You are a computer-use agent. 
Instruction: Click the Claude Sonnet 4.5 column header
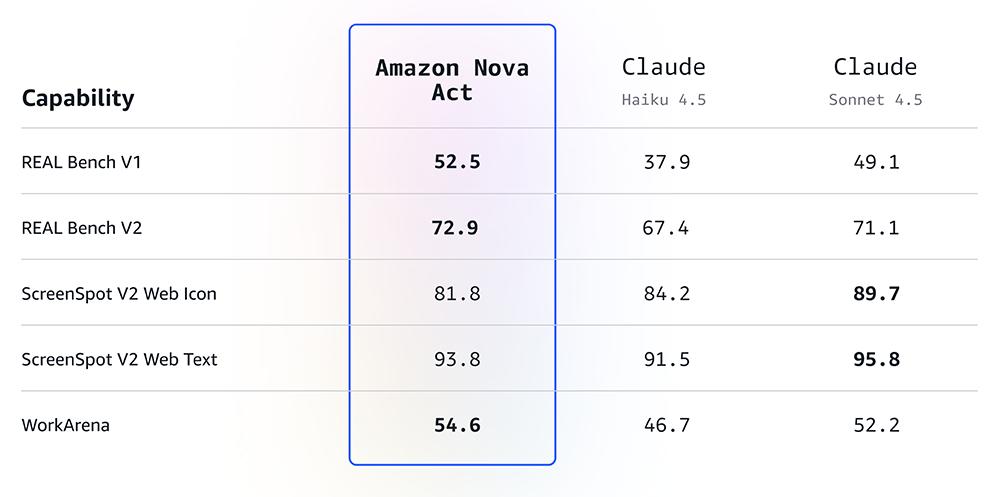click(x=875, y=80)
